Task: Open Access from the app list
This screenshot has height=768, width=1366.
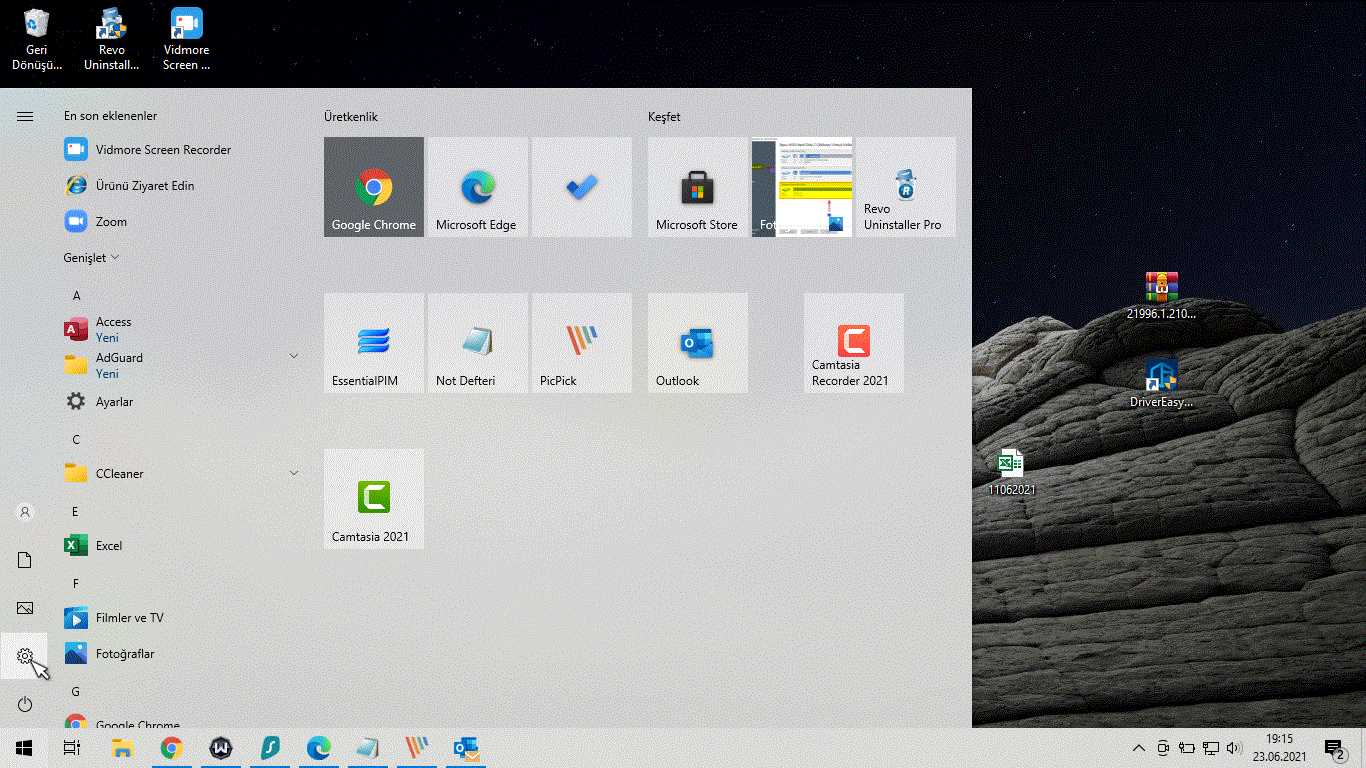Action: [180, 330]
